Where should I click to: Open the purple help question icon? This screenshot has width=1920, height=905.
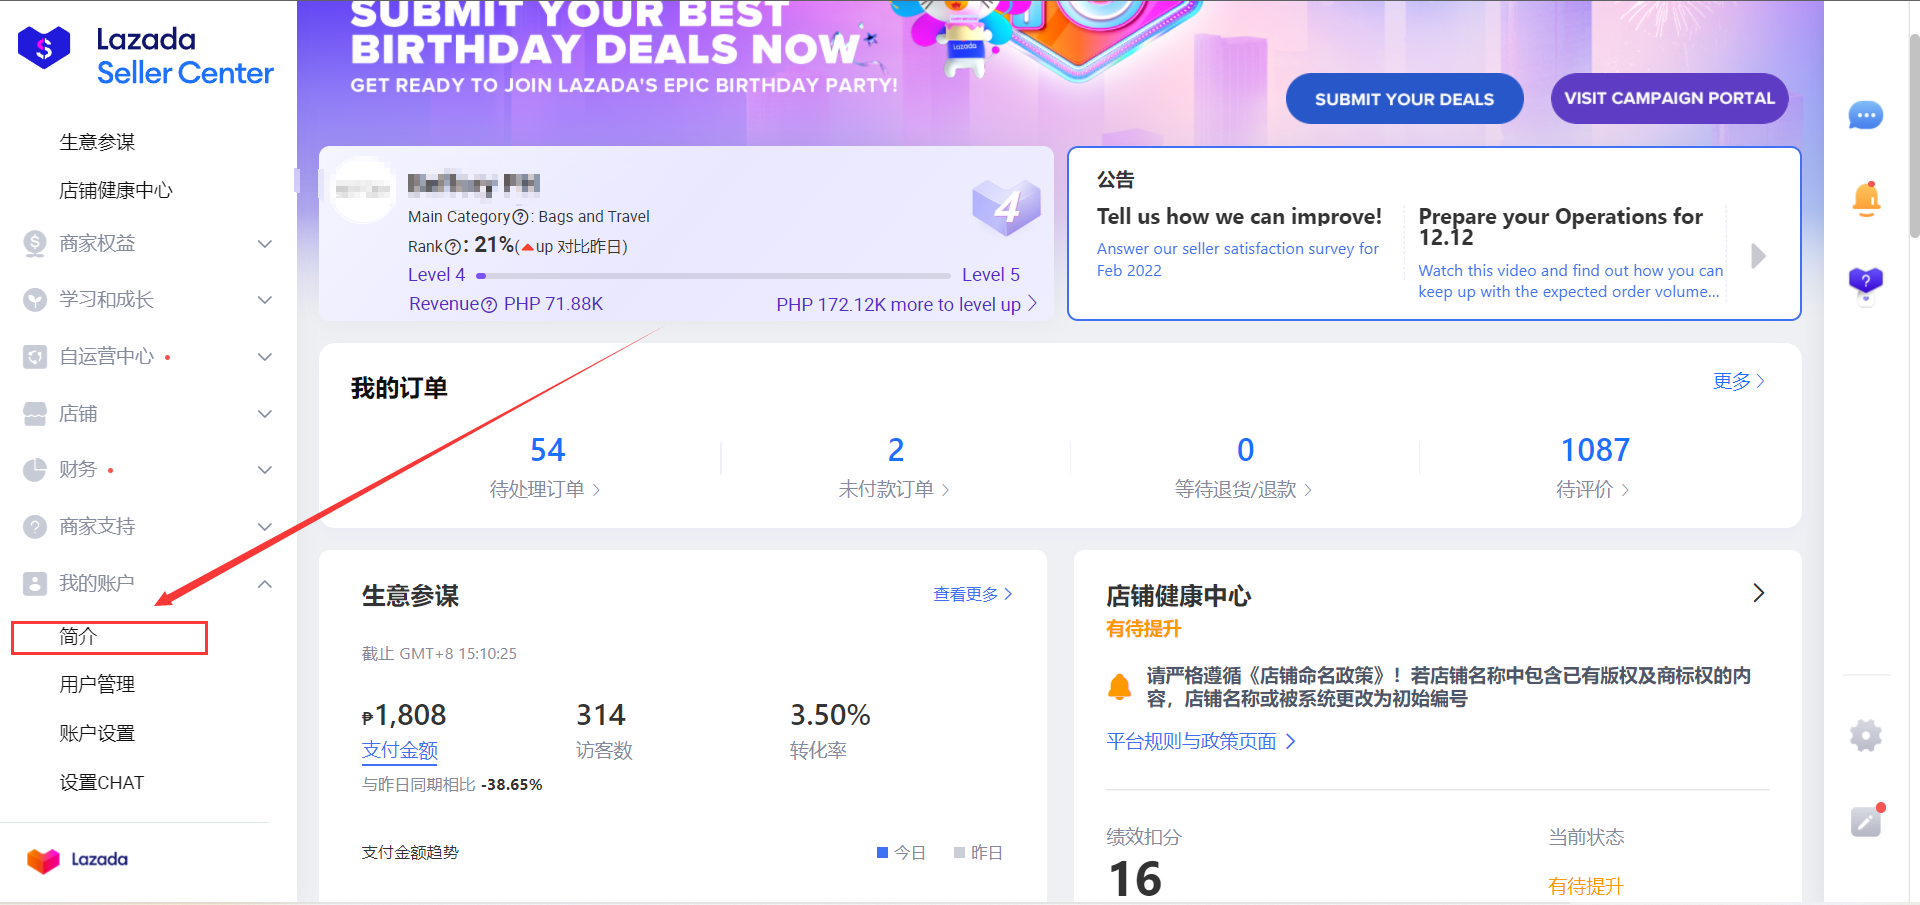pyautogui.click(x=1865, y=284)
